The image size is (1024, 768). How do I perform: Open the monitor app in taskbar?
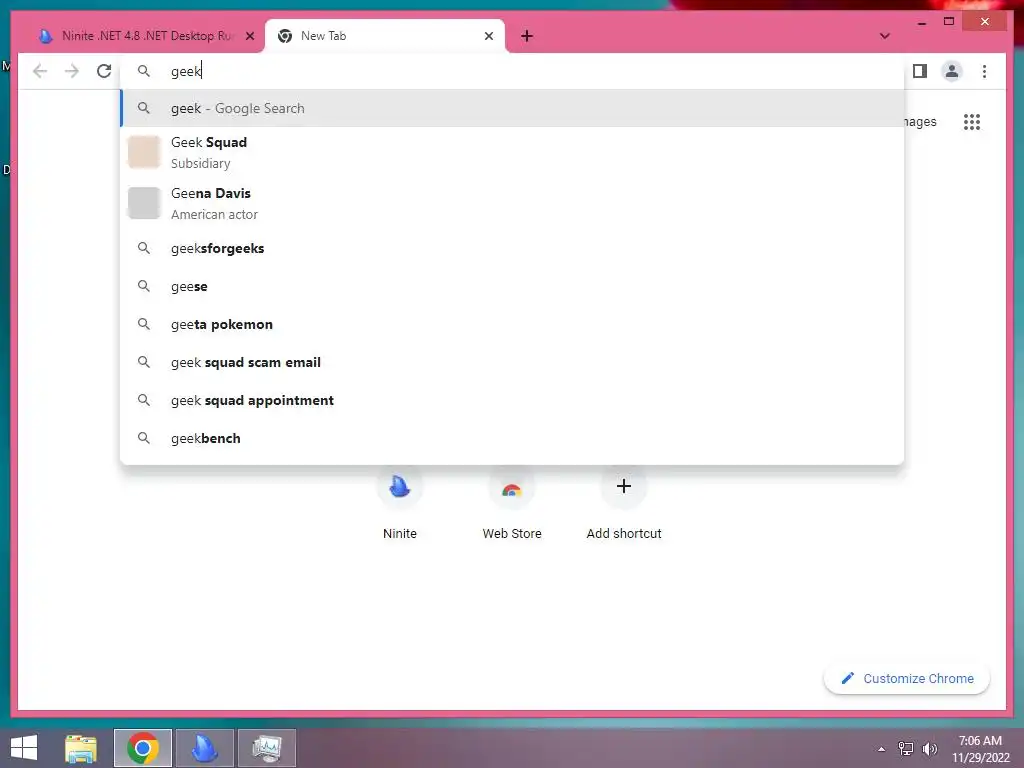266,748
